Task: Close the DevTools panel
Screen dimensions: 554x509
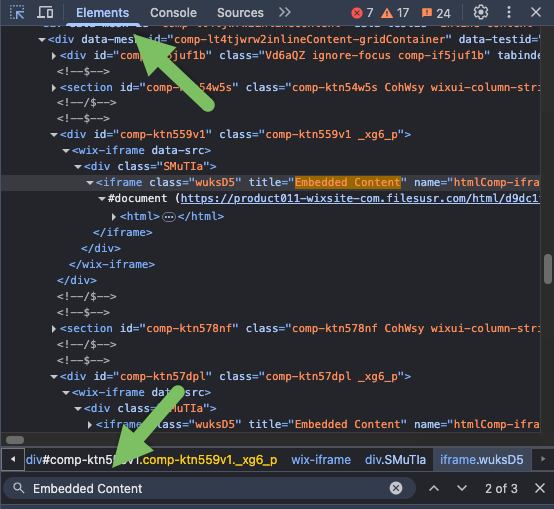Action: (536, 12)
